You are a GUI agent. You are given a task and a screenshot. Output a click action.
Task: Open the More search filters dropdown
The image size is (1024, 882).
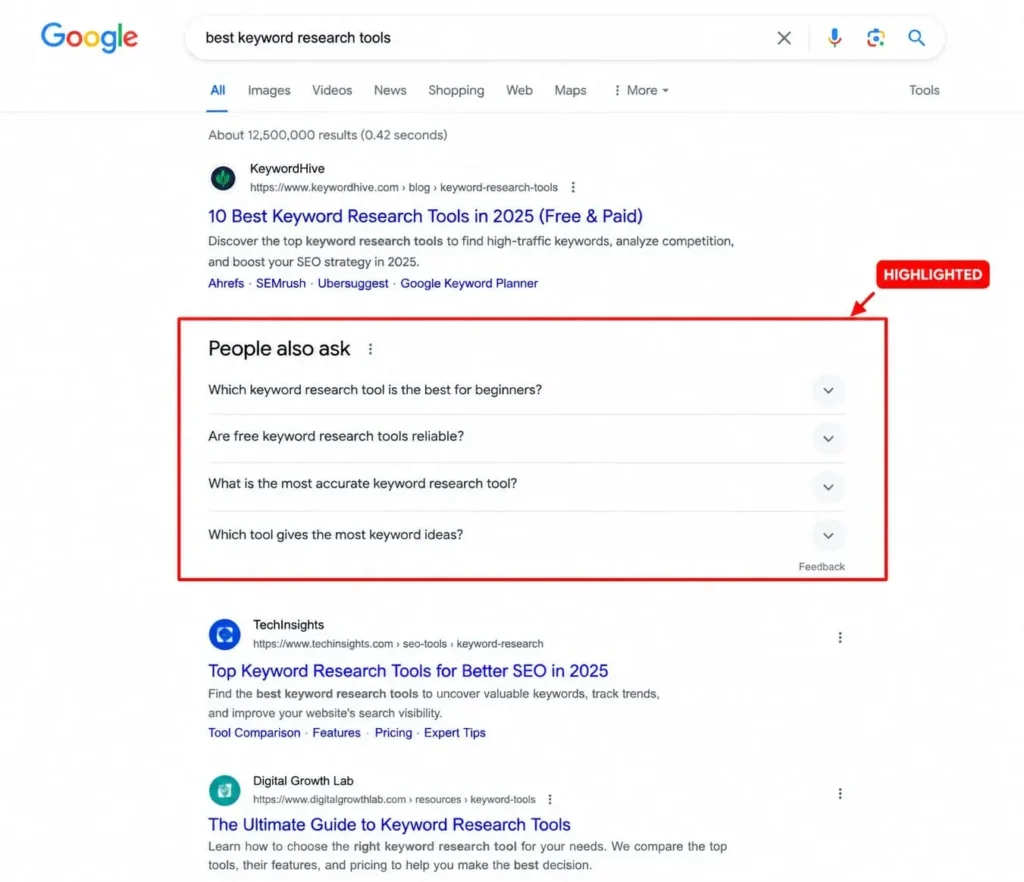pyautogui.click(x=641, y=90)
